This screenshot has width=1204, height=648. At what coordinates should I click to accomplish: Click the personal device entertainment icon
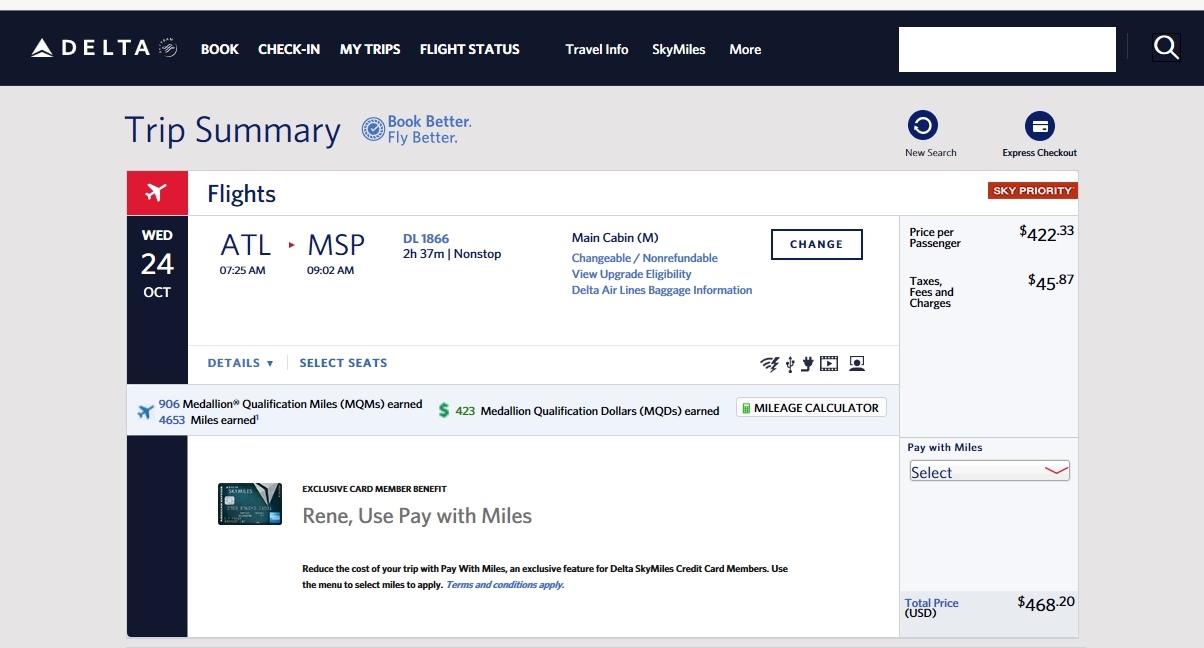pos(856,364)
